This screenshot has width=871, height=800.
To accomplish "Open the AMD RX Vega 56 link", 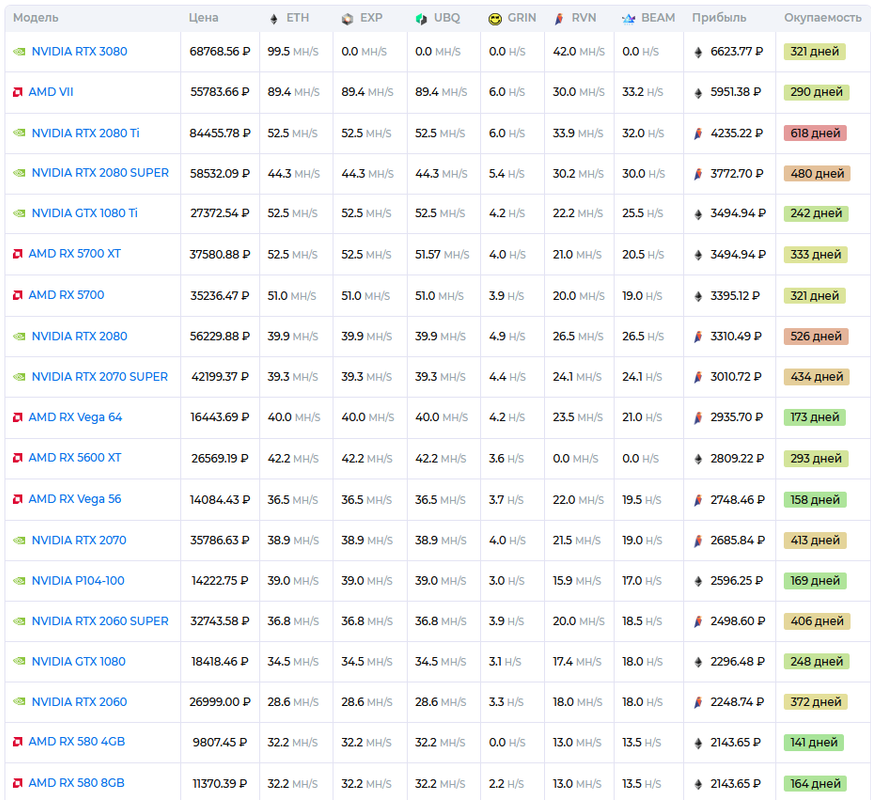I will [74, 499].
